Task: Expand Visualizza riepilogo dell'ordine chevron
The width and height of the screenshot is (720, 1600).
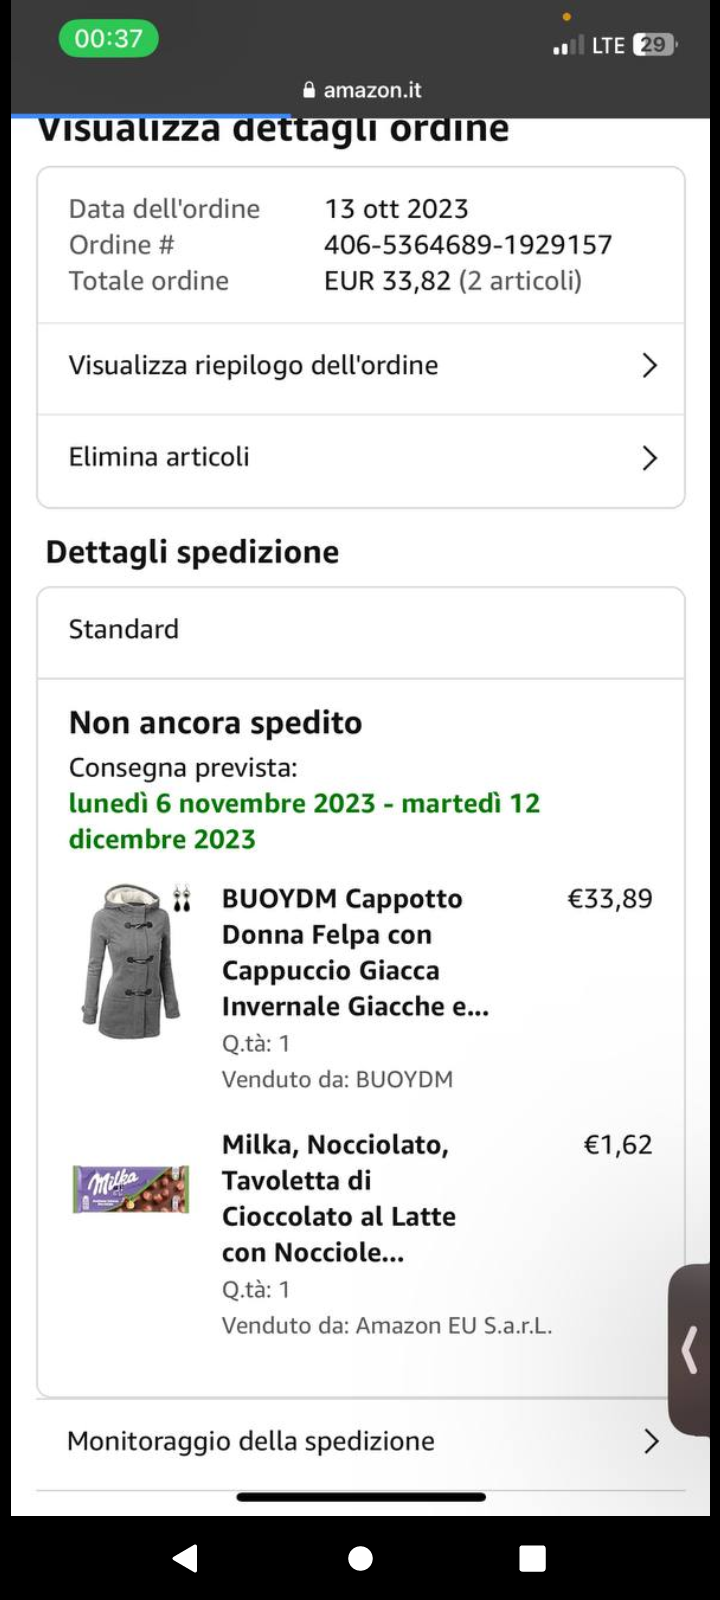Action: tap(650, 366)
